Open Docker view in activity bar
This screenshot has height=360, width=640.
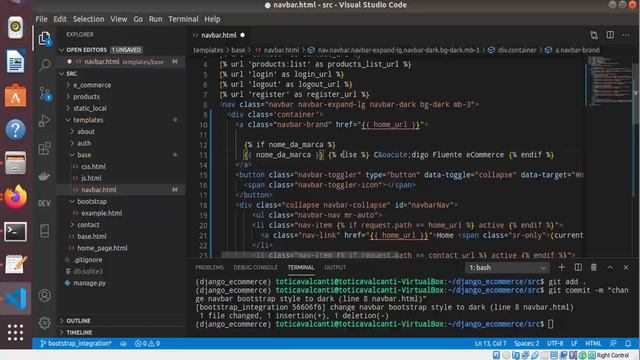coord(44,176)
